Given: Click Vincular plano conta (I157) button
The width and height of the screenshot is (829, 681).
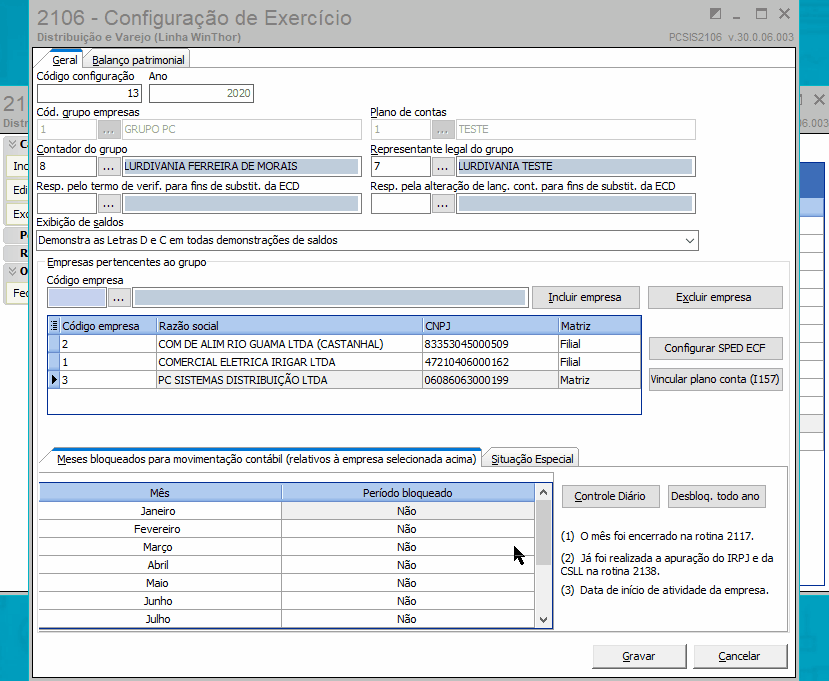Looking at the screenshot, I should (715, 380).
